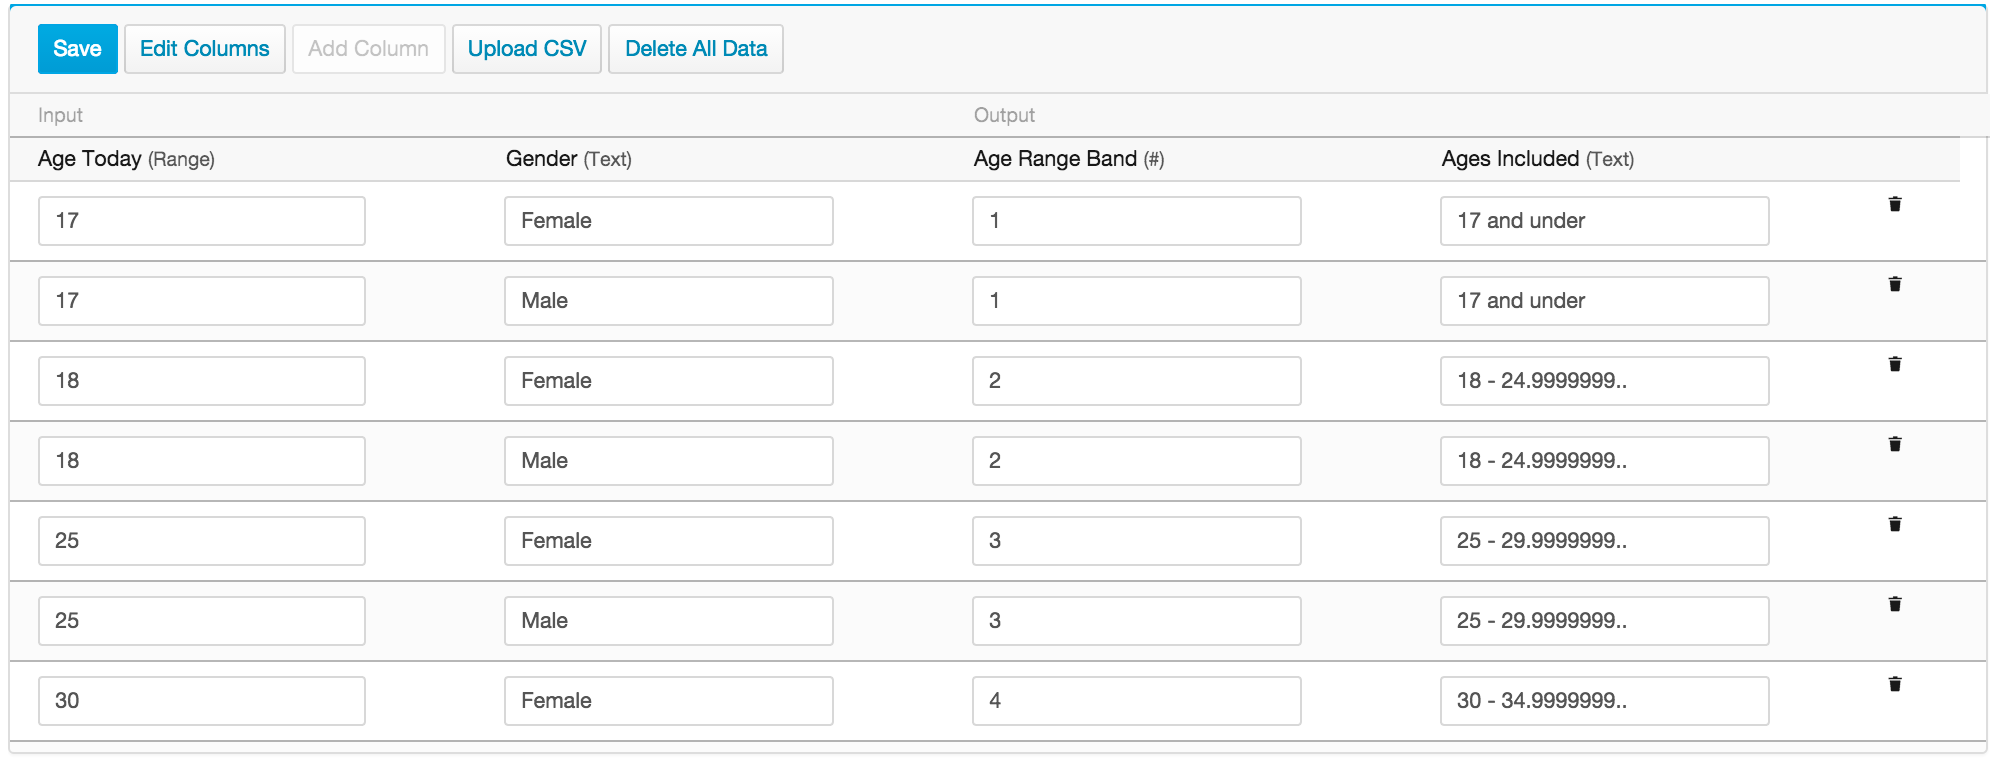Click the 'Age Range Band (#)' column header

[1069, 159]
